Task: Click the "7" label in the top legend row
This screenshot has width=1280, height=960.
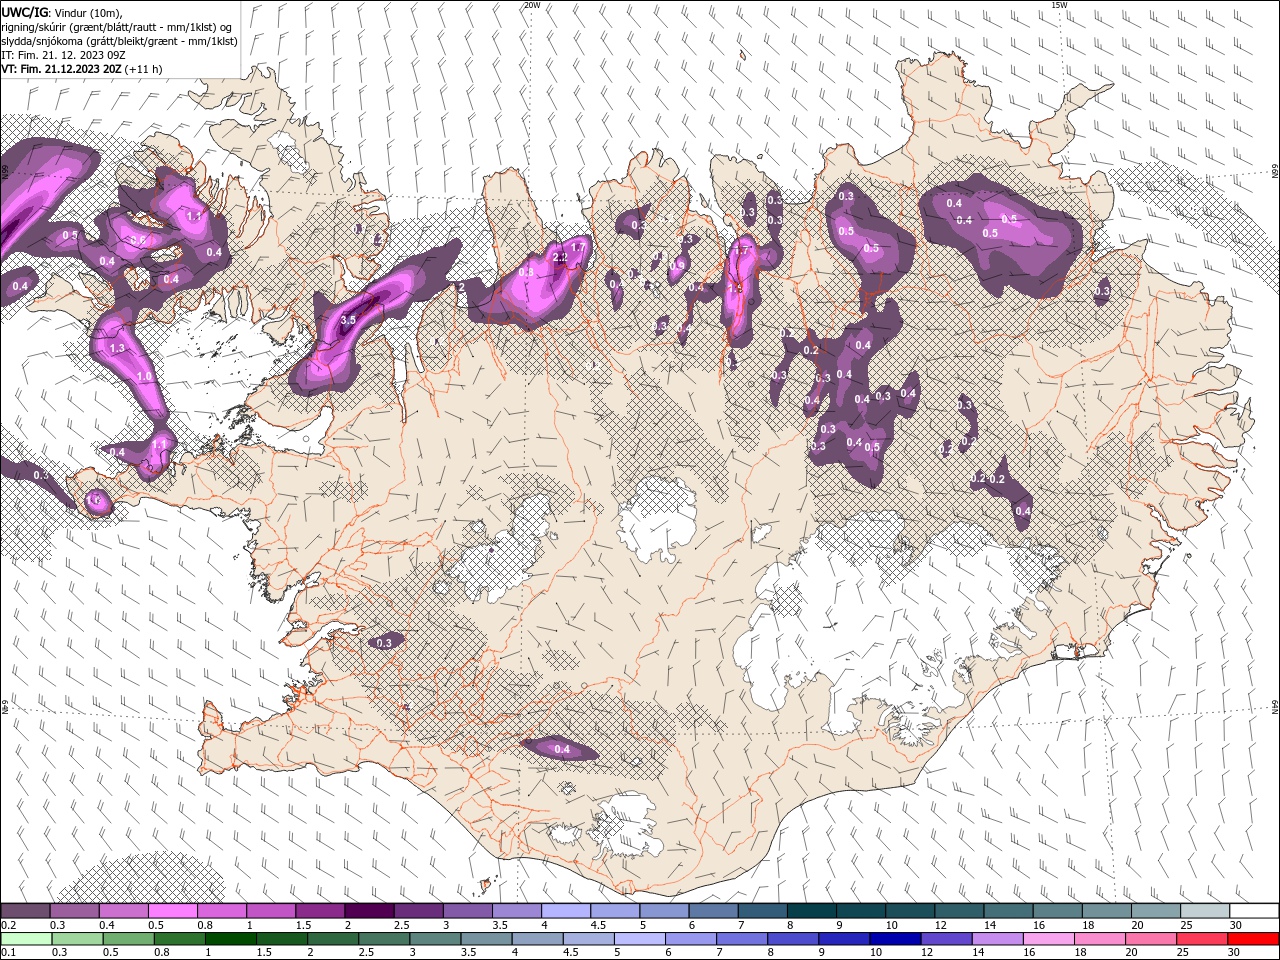Action: [x=741, y=925]
